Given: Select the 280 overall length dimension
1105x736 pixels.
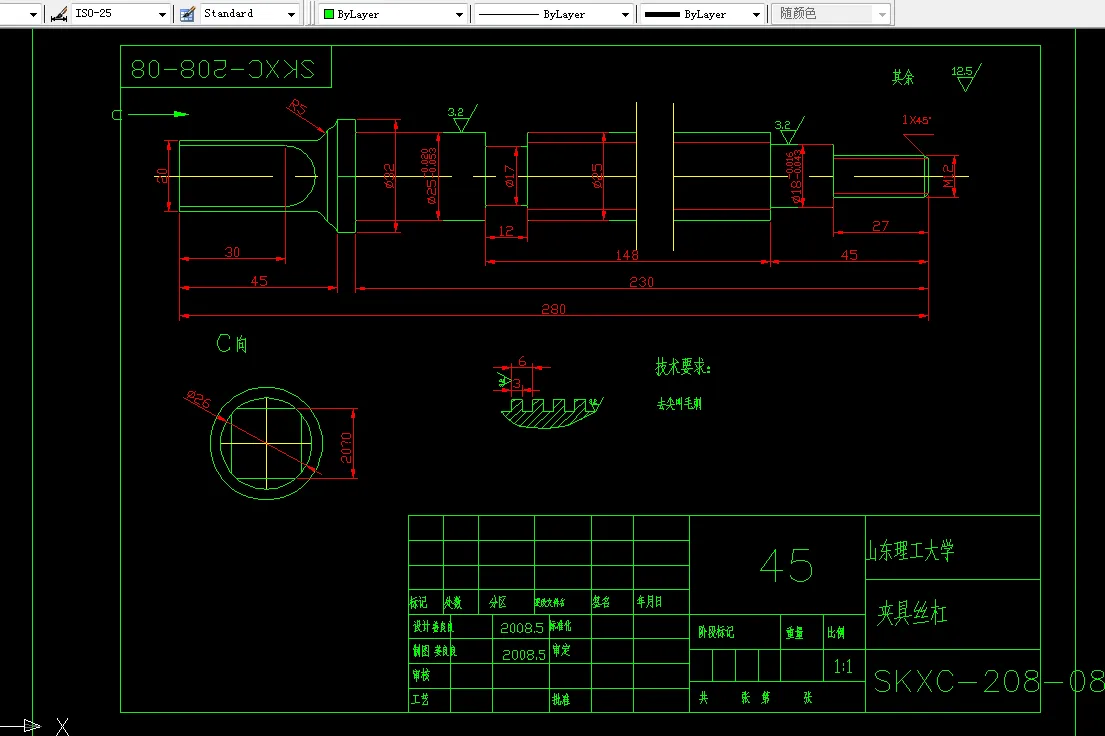Looking at the screenshot, I should (553, 309).
